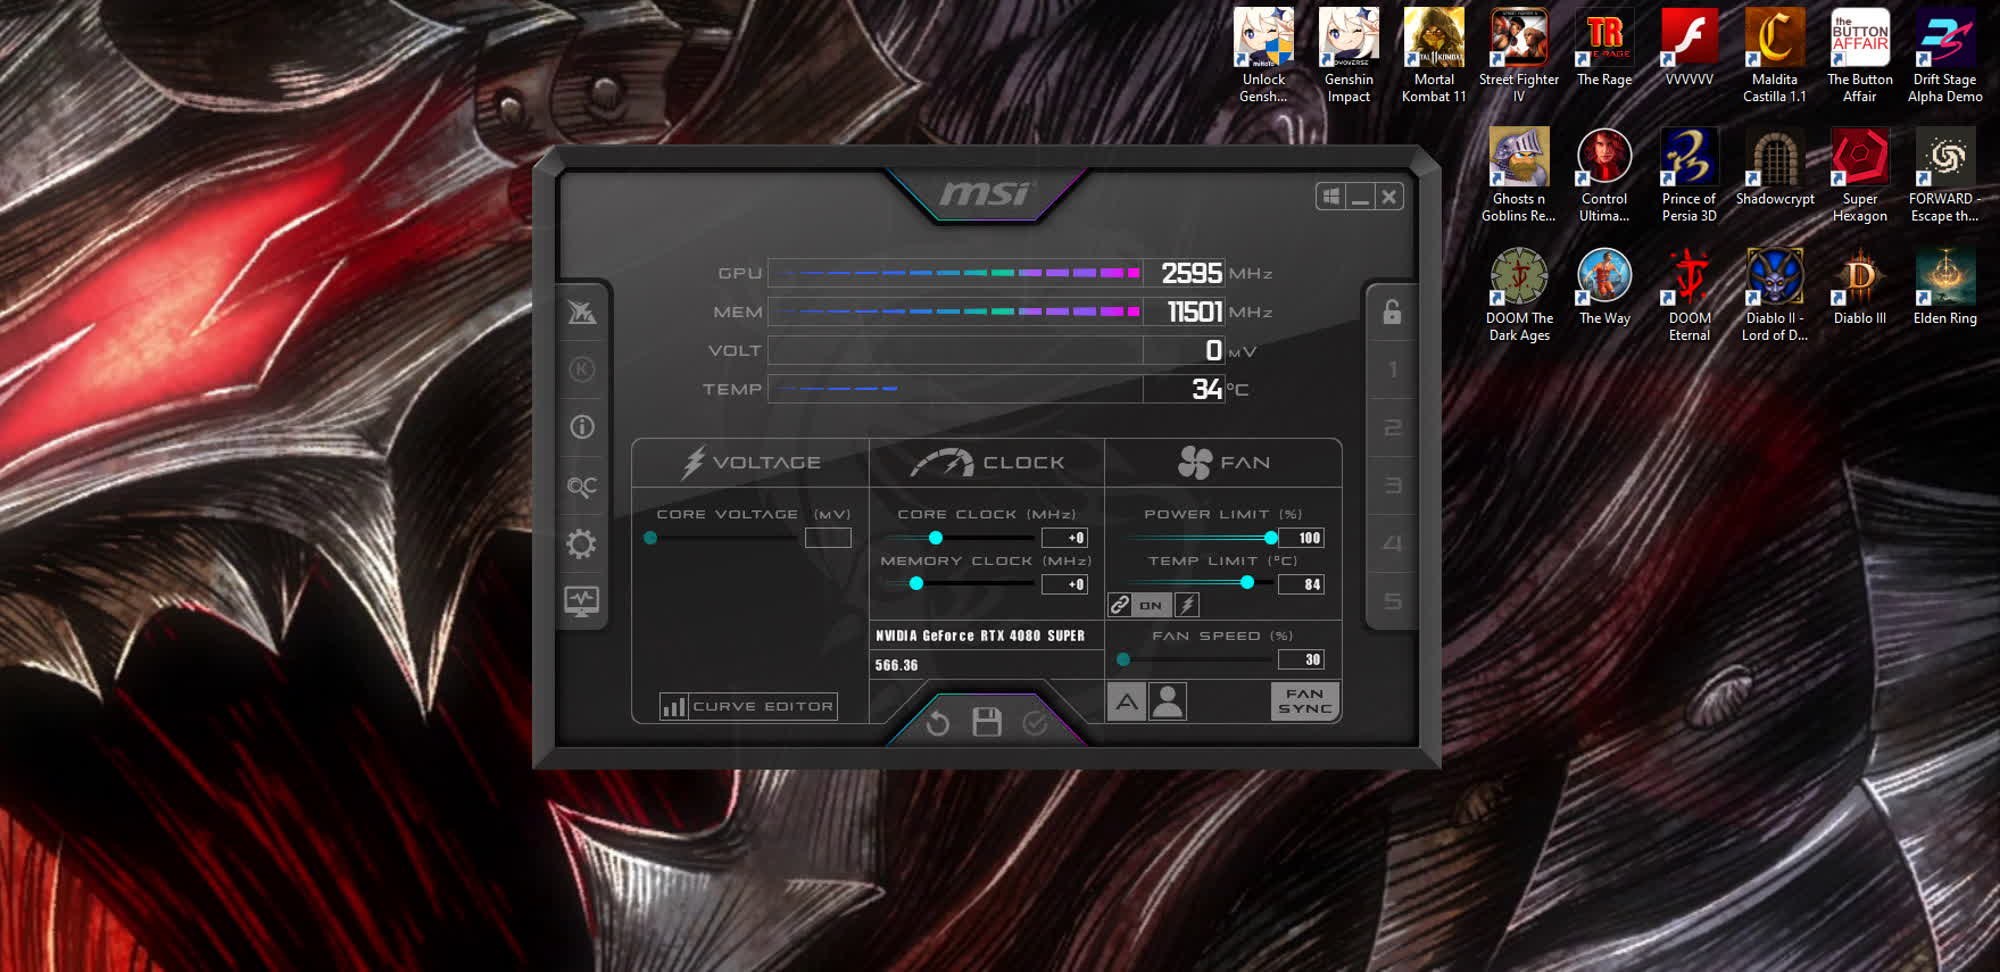Click the Core Voltage slider handle
The image size is (2000, 972).
coord(650,538)
